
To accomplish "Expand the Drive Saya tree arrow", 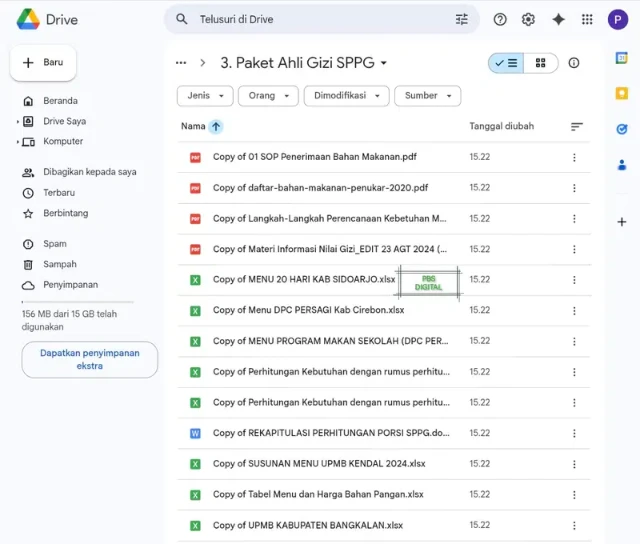I will (x=18, y=122).
